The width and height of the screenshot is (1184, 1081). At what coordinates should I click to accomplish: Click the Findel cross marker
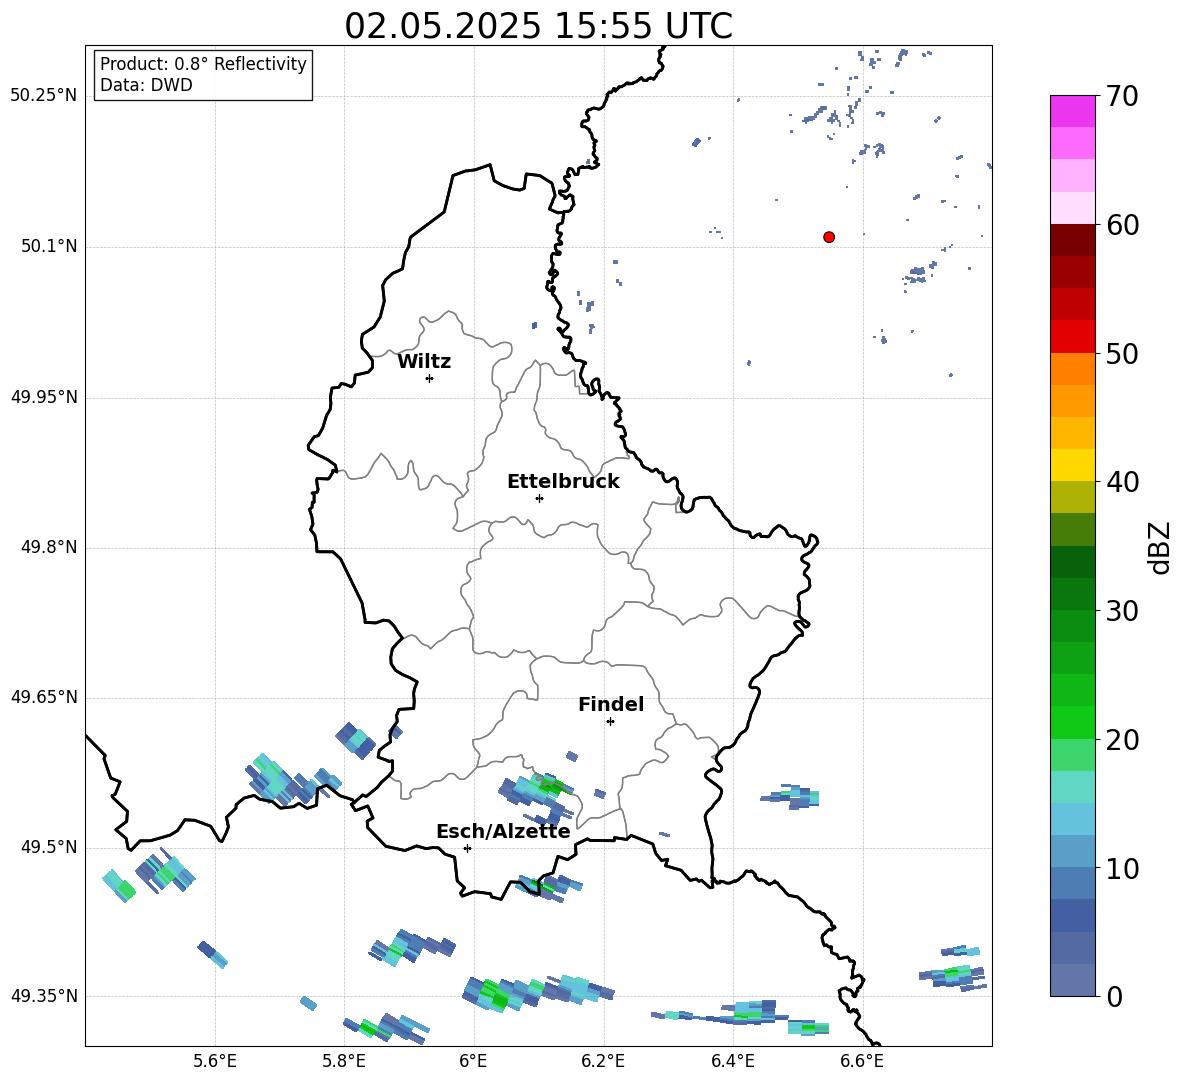(610, 722)
